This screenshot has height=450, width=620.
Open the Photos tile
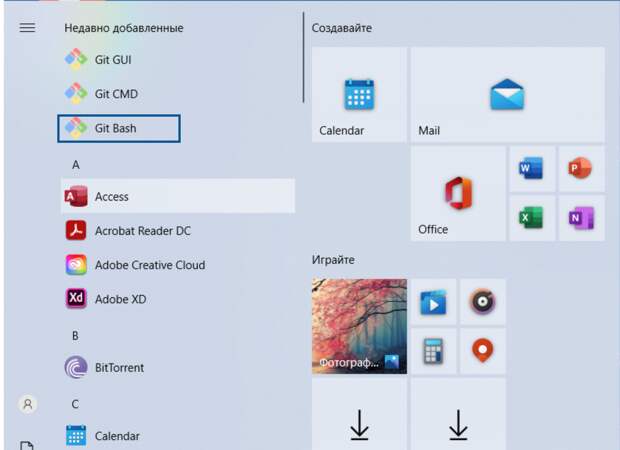tap(359, 326)
